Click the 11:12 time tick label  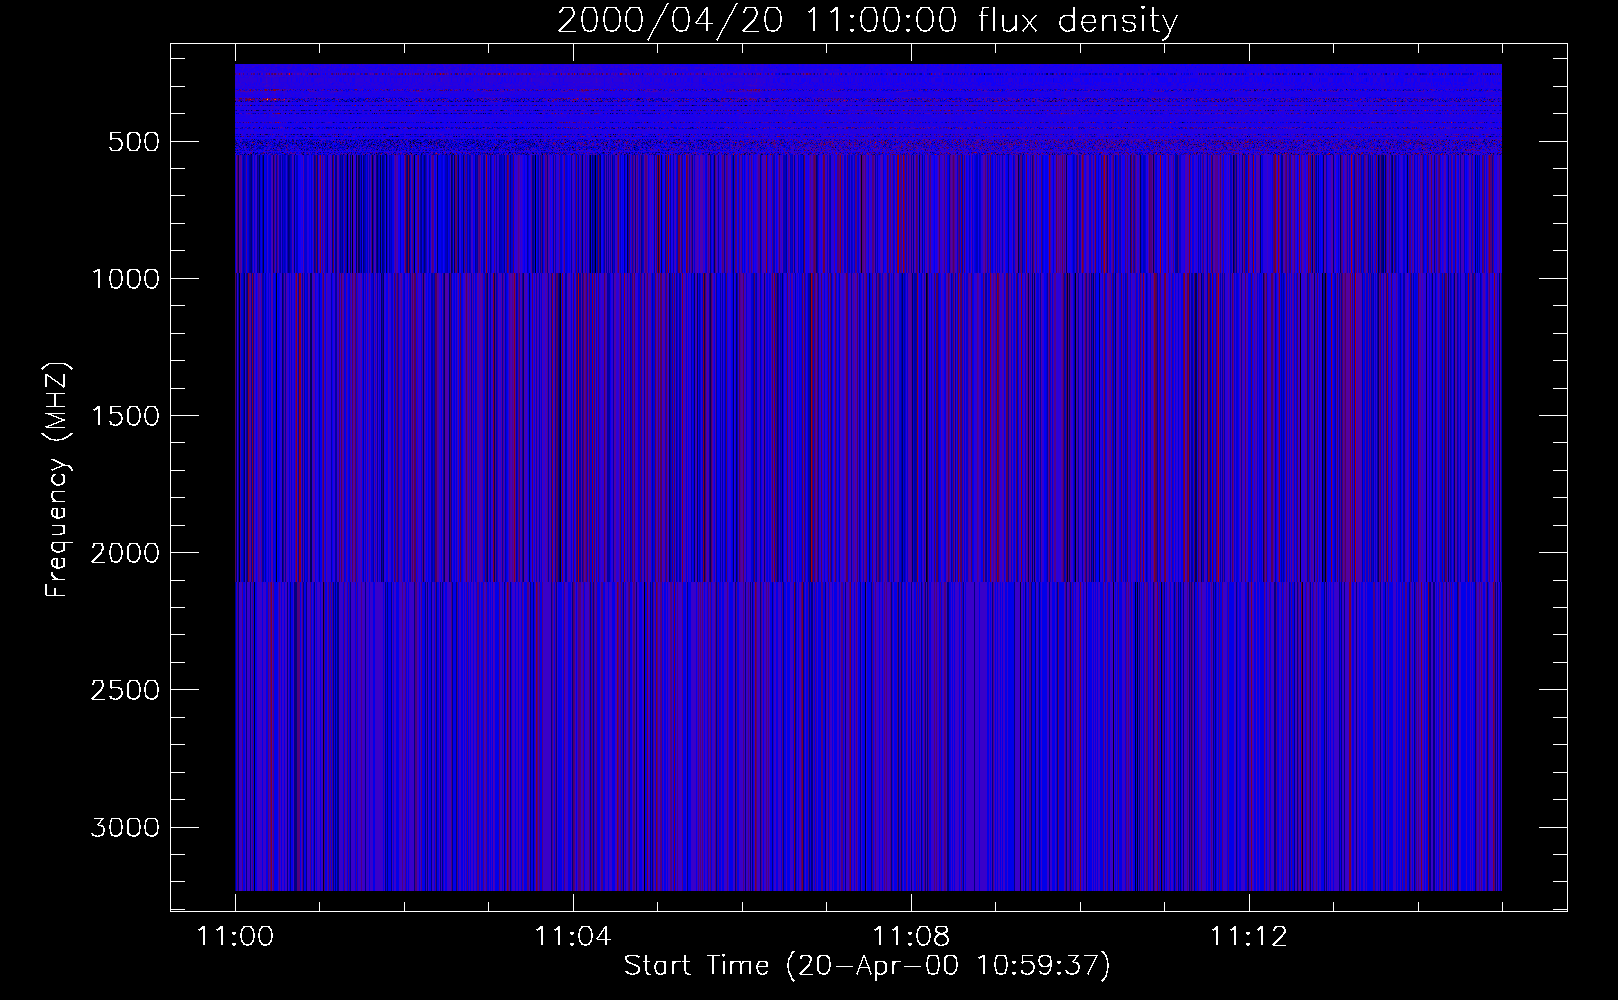tap(1247, 937)
